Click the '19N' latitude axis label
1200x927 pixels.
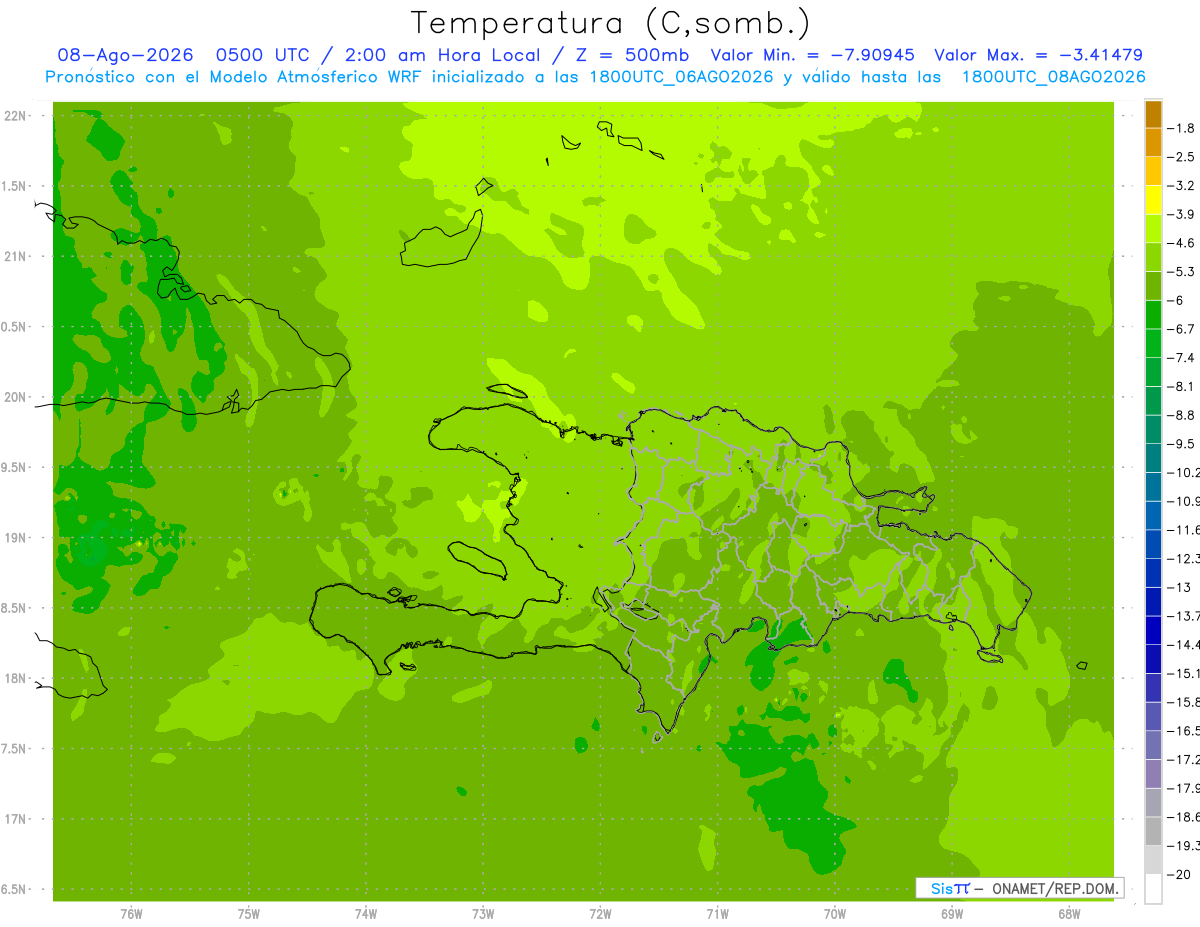pyautogui.click(x=17, y=538)
